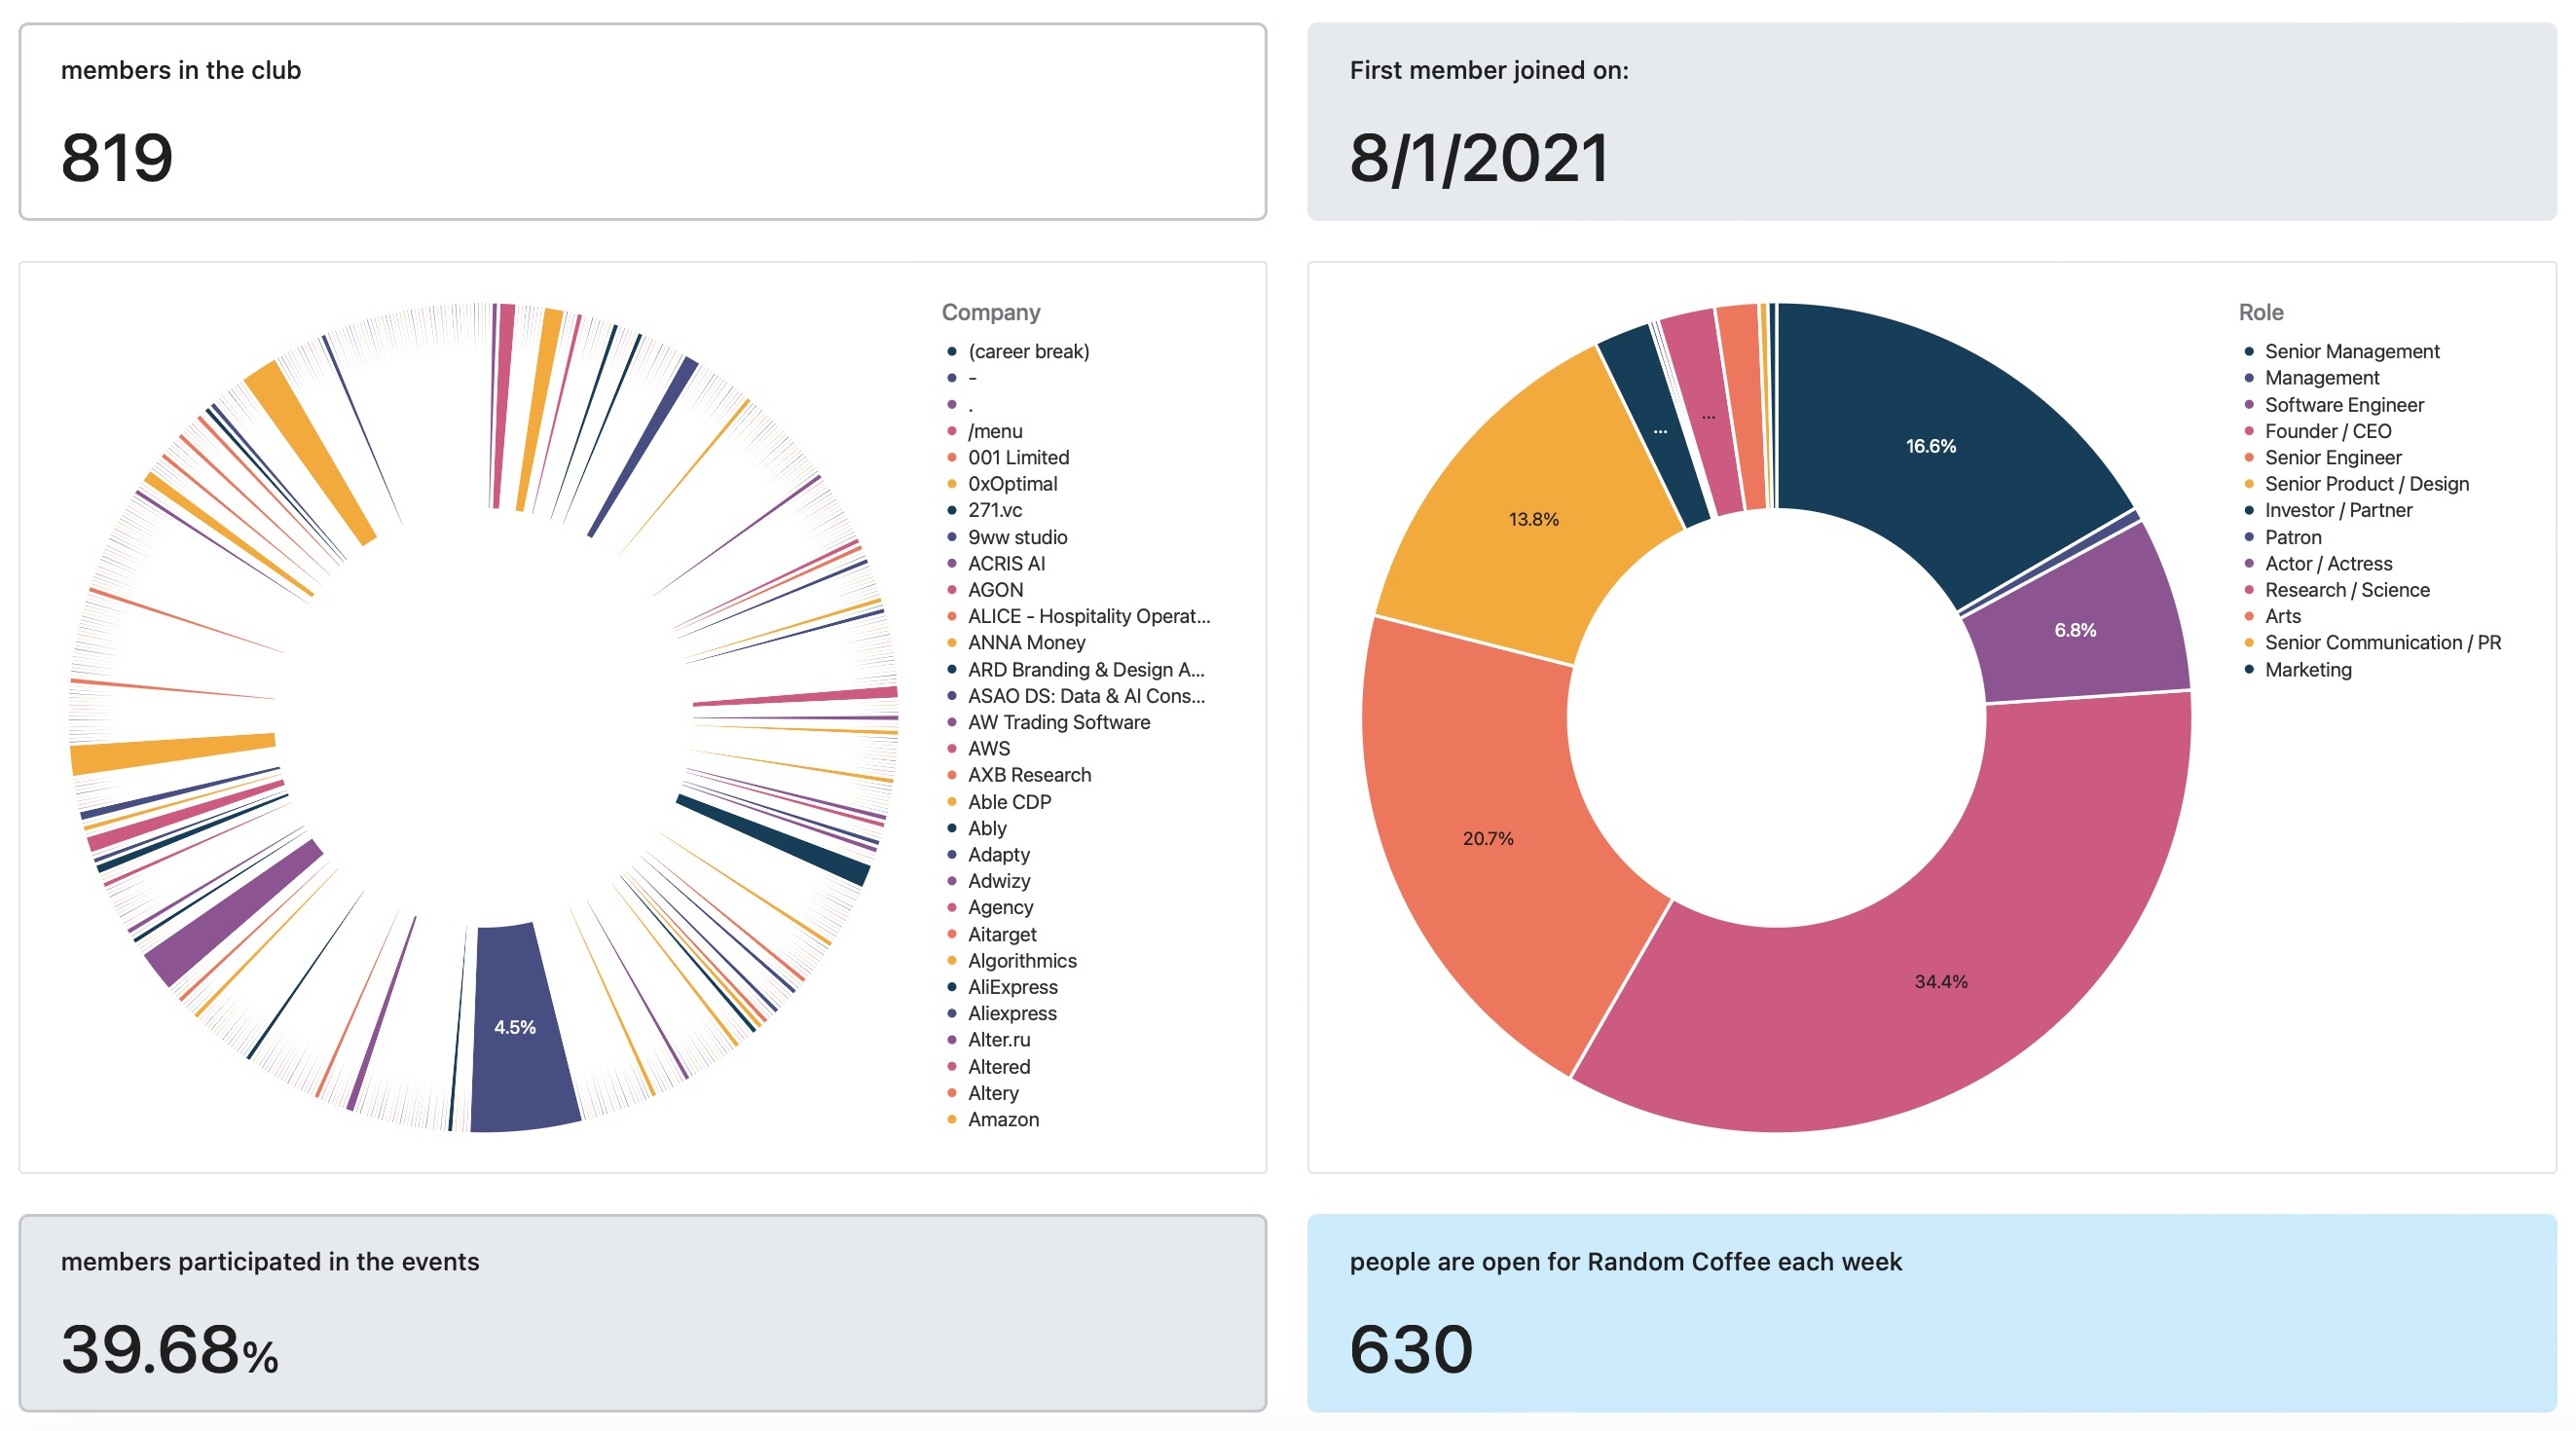Select the 13.8% Role chart slice

pyautogui.click(x=1533, y=519)
